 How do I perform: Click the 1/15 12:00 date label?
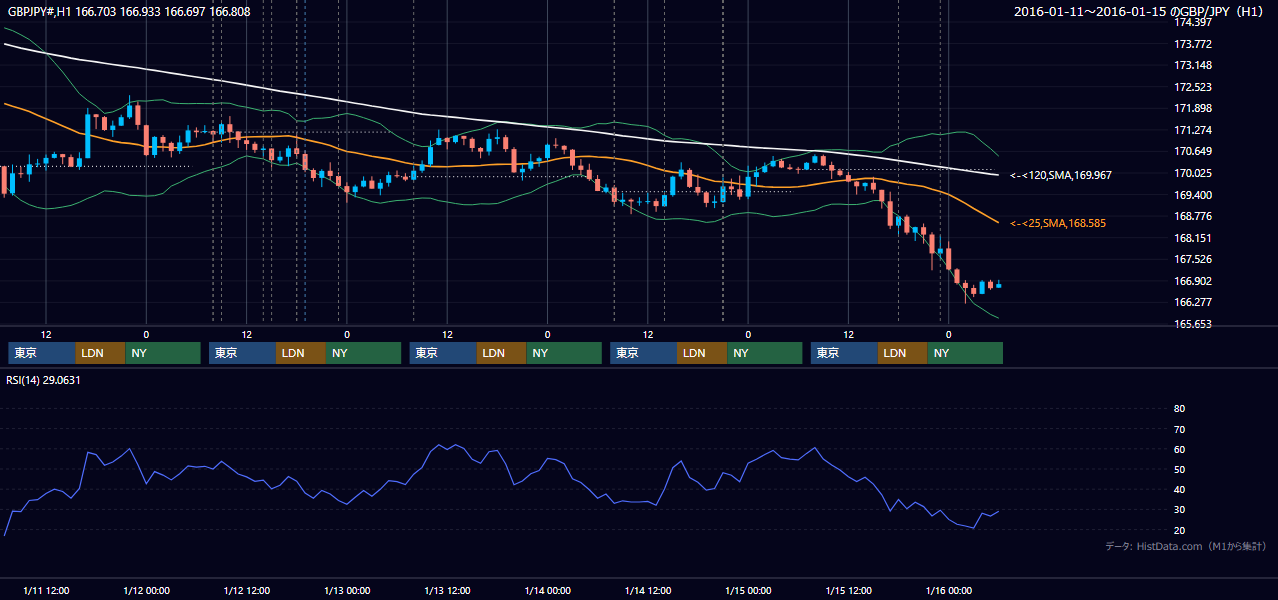click(x=848, y=590)
